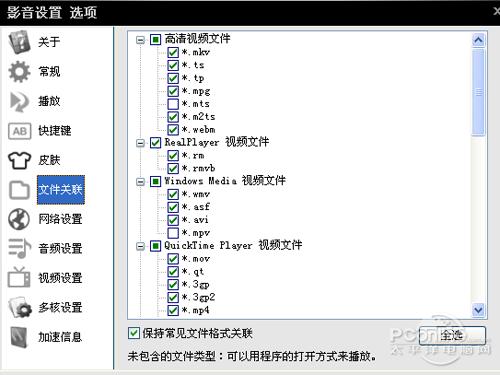Click the 文件关联 folder icon
This screenshot has height=375, width=500.
[19, 190]
